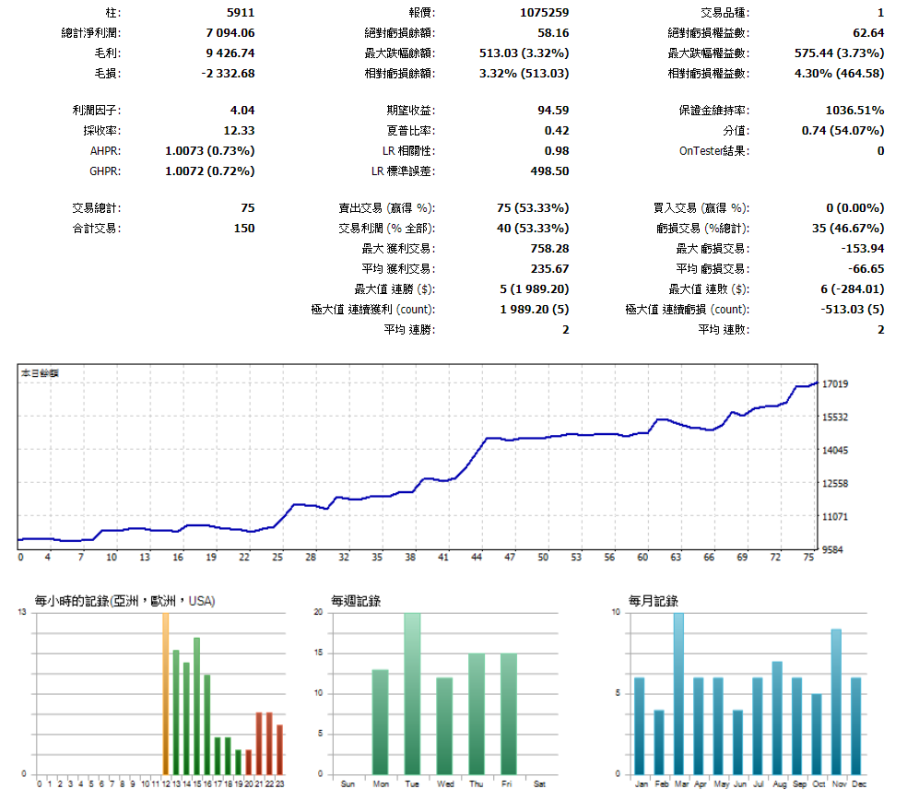Click the Tuesday bar in weekly chart

click(412, 693)
